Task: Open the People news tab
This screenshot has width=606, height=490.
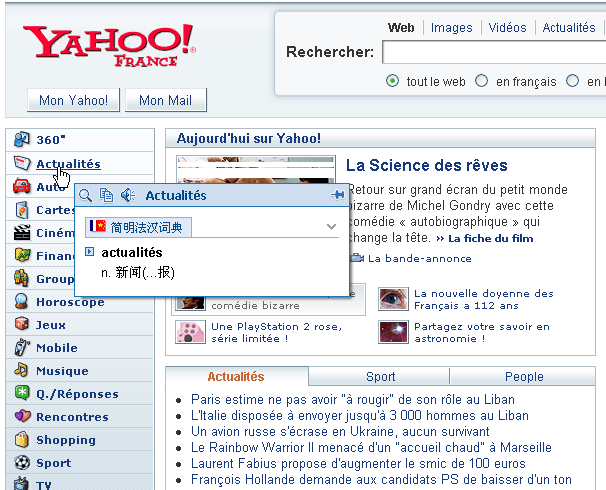Action: coord(524,376)
